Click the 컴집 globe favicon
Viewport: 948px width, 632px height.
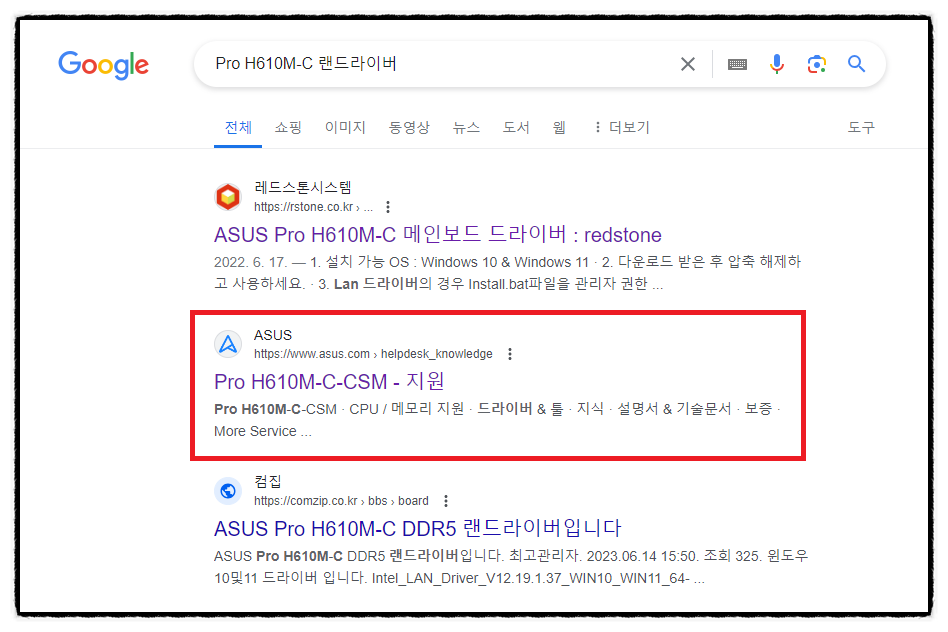(228, 490)
